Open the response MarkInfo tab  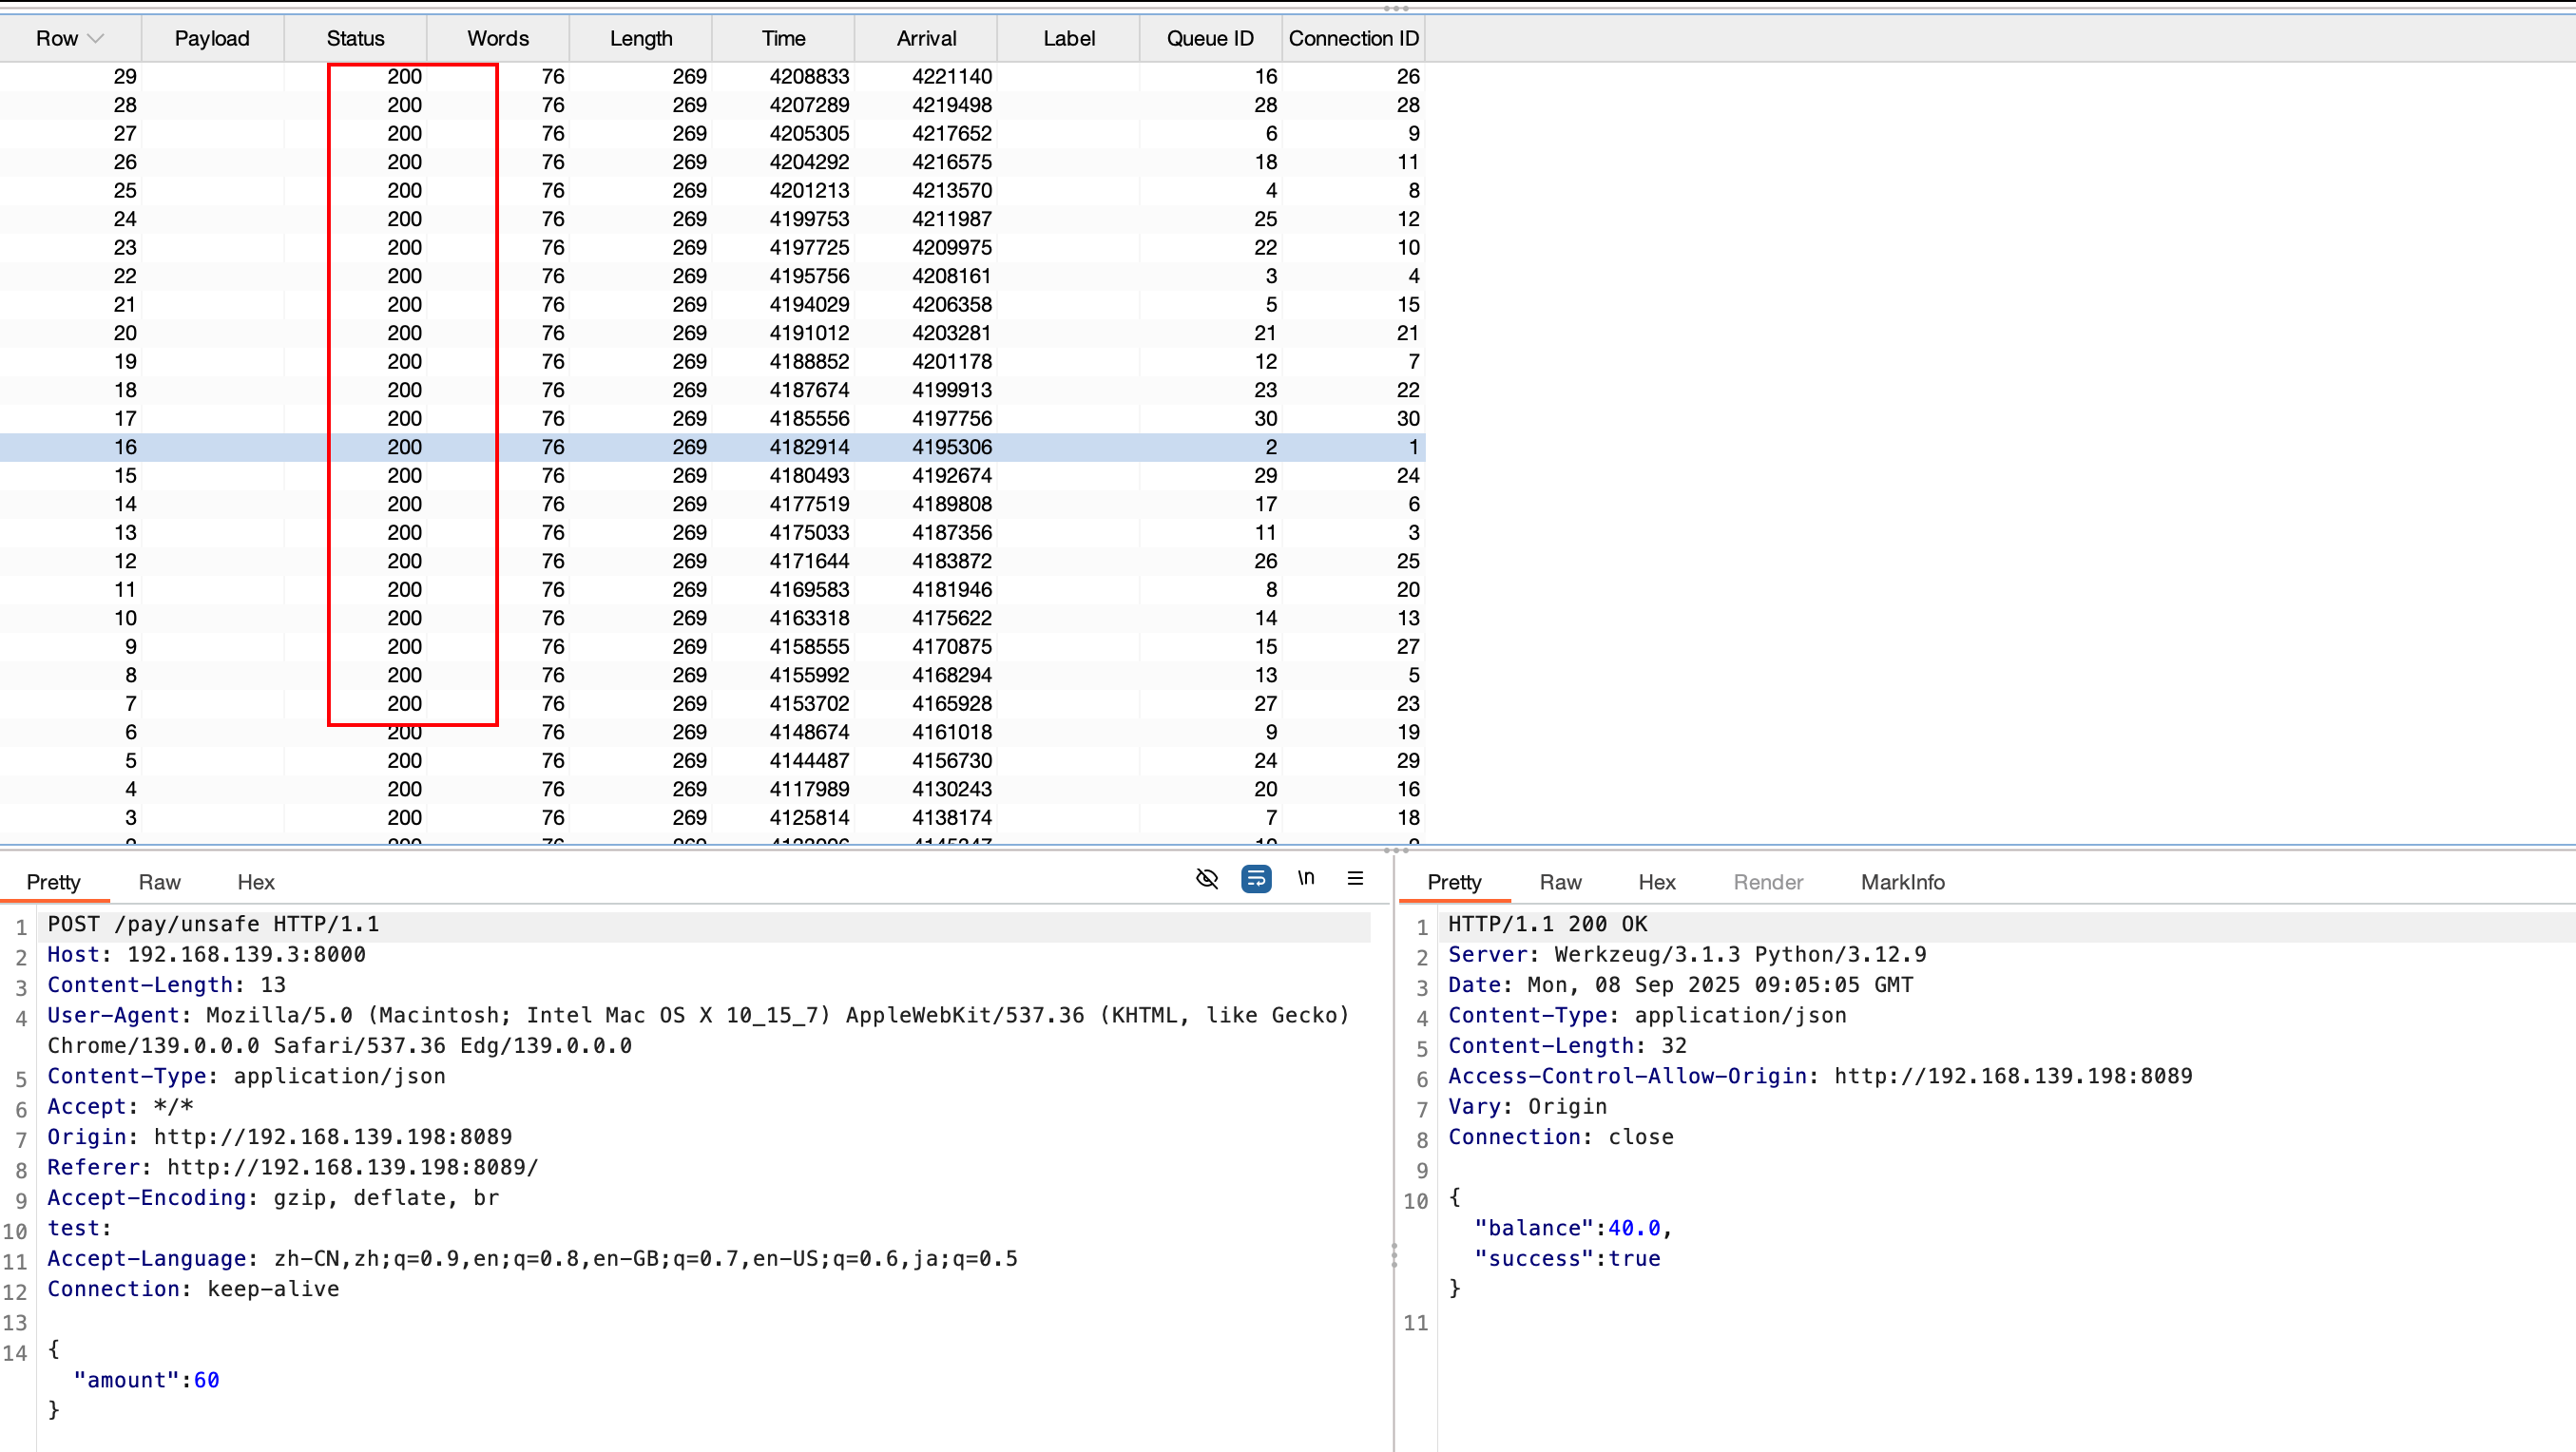click(1902, 882)
